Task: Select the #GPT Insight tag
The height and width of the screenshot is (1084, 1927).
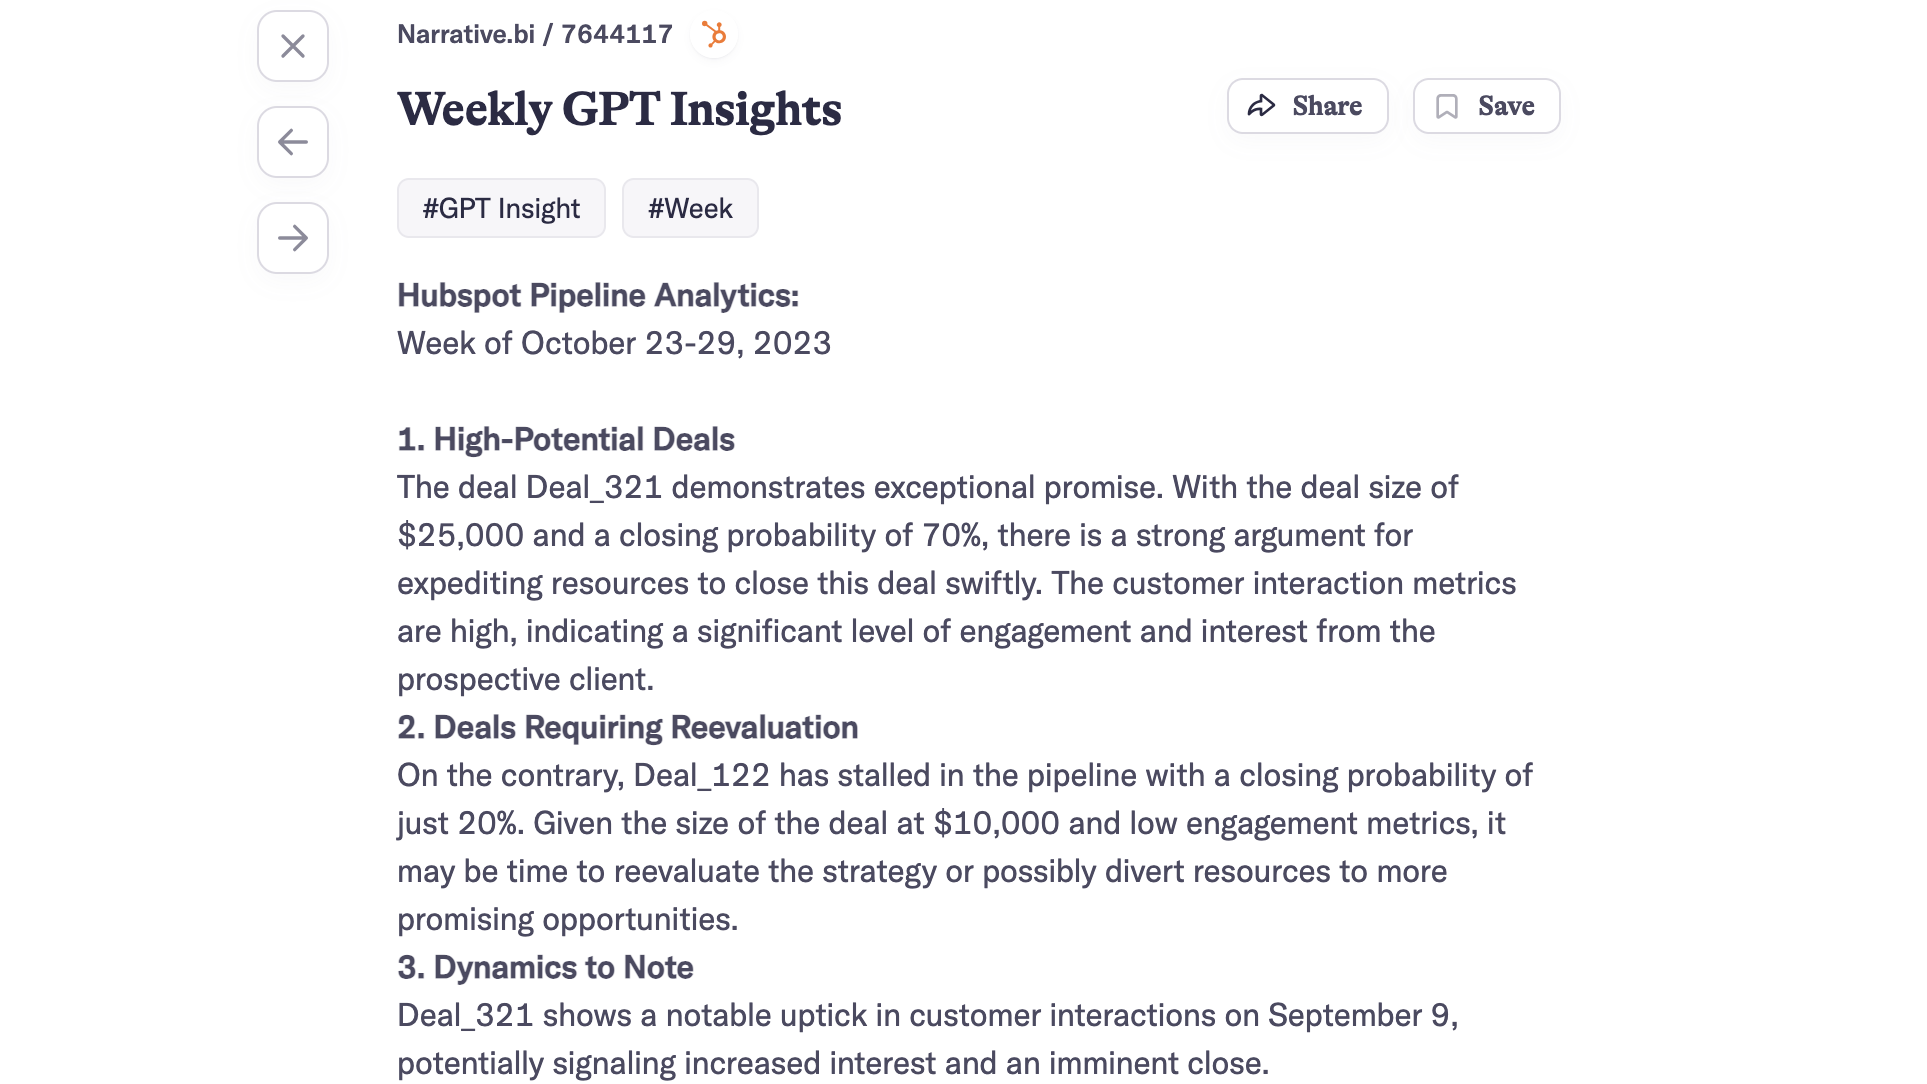Action: (x=501, y=208)
